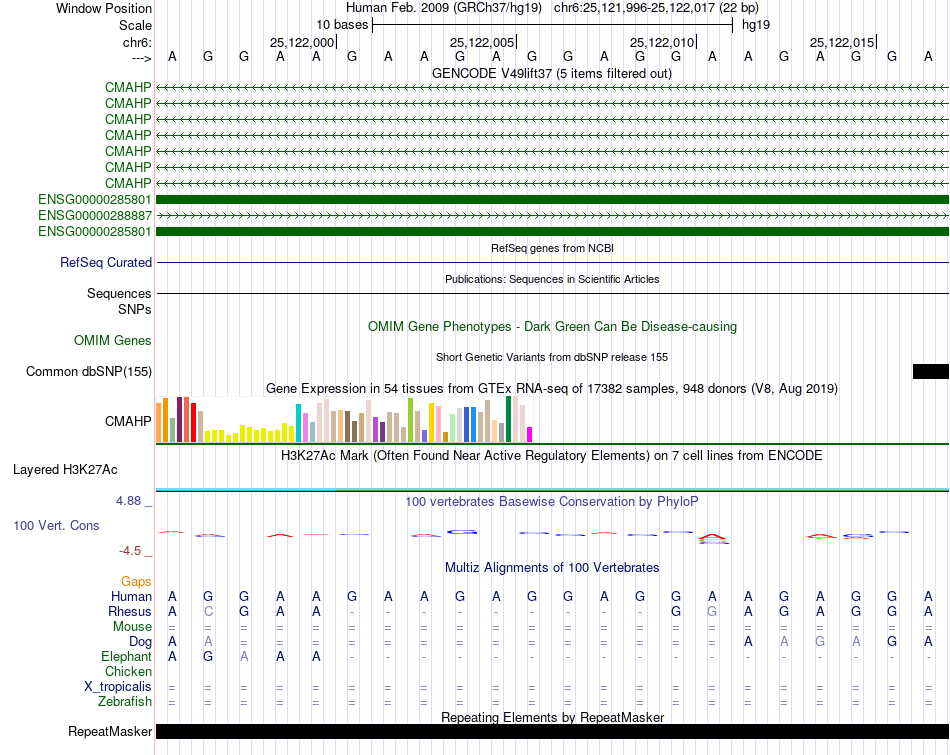Click the 100 Vert. Cons track label
Viewport: 950px width, 755px height.
[x=56, y=525]
